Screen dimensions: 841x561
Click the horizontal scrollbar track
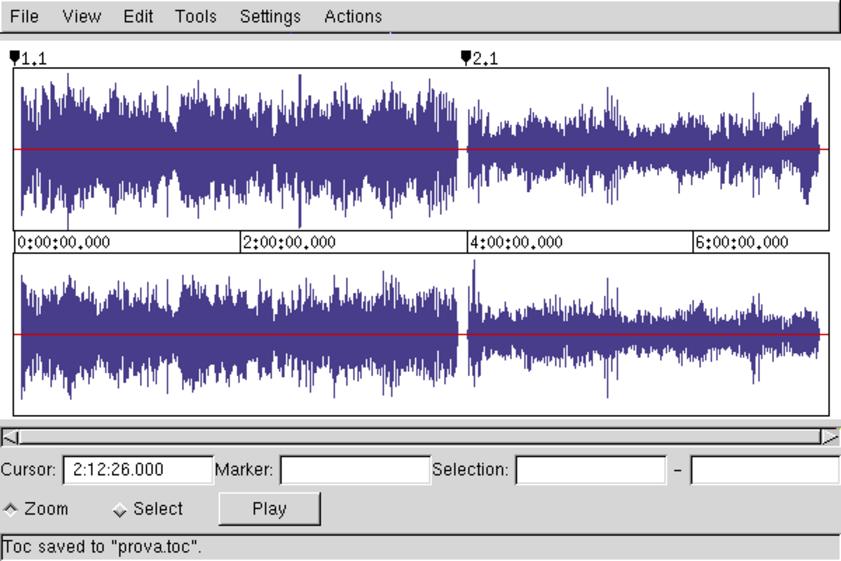point(420,436)
